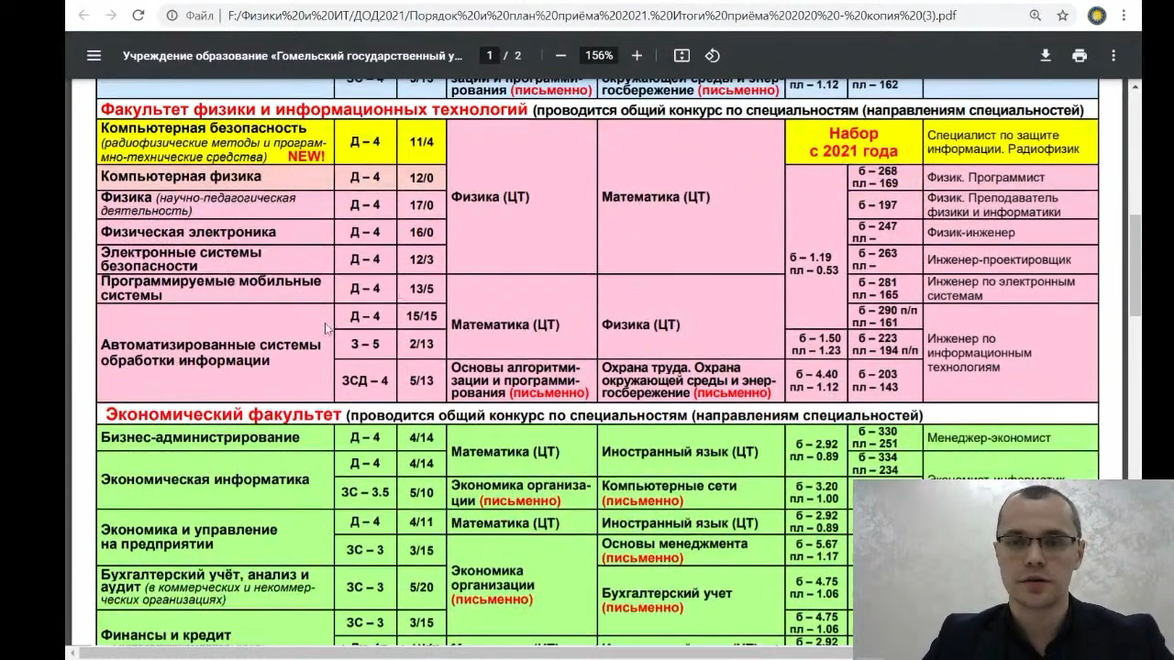Edit the PDF page number field
The height and width of the screenshot is (660, 1174).
(x=490, y=55)
